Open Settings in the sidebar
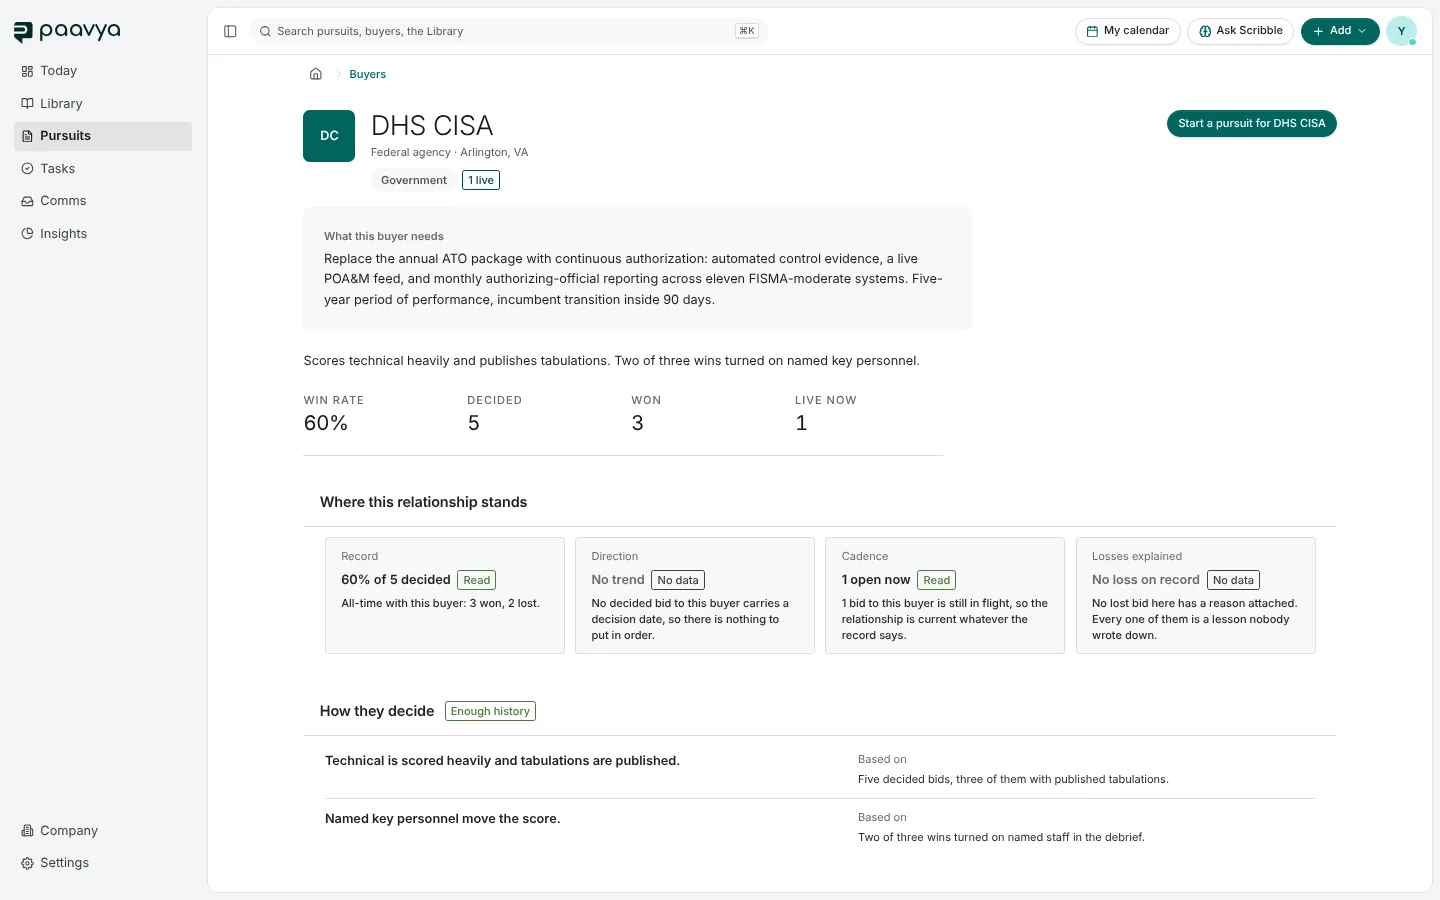 click(x=103, y=863)
